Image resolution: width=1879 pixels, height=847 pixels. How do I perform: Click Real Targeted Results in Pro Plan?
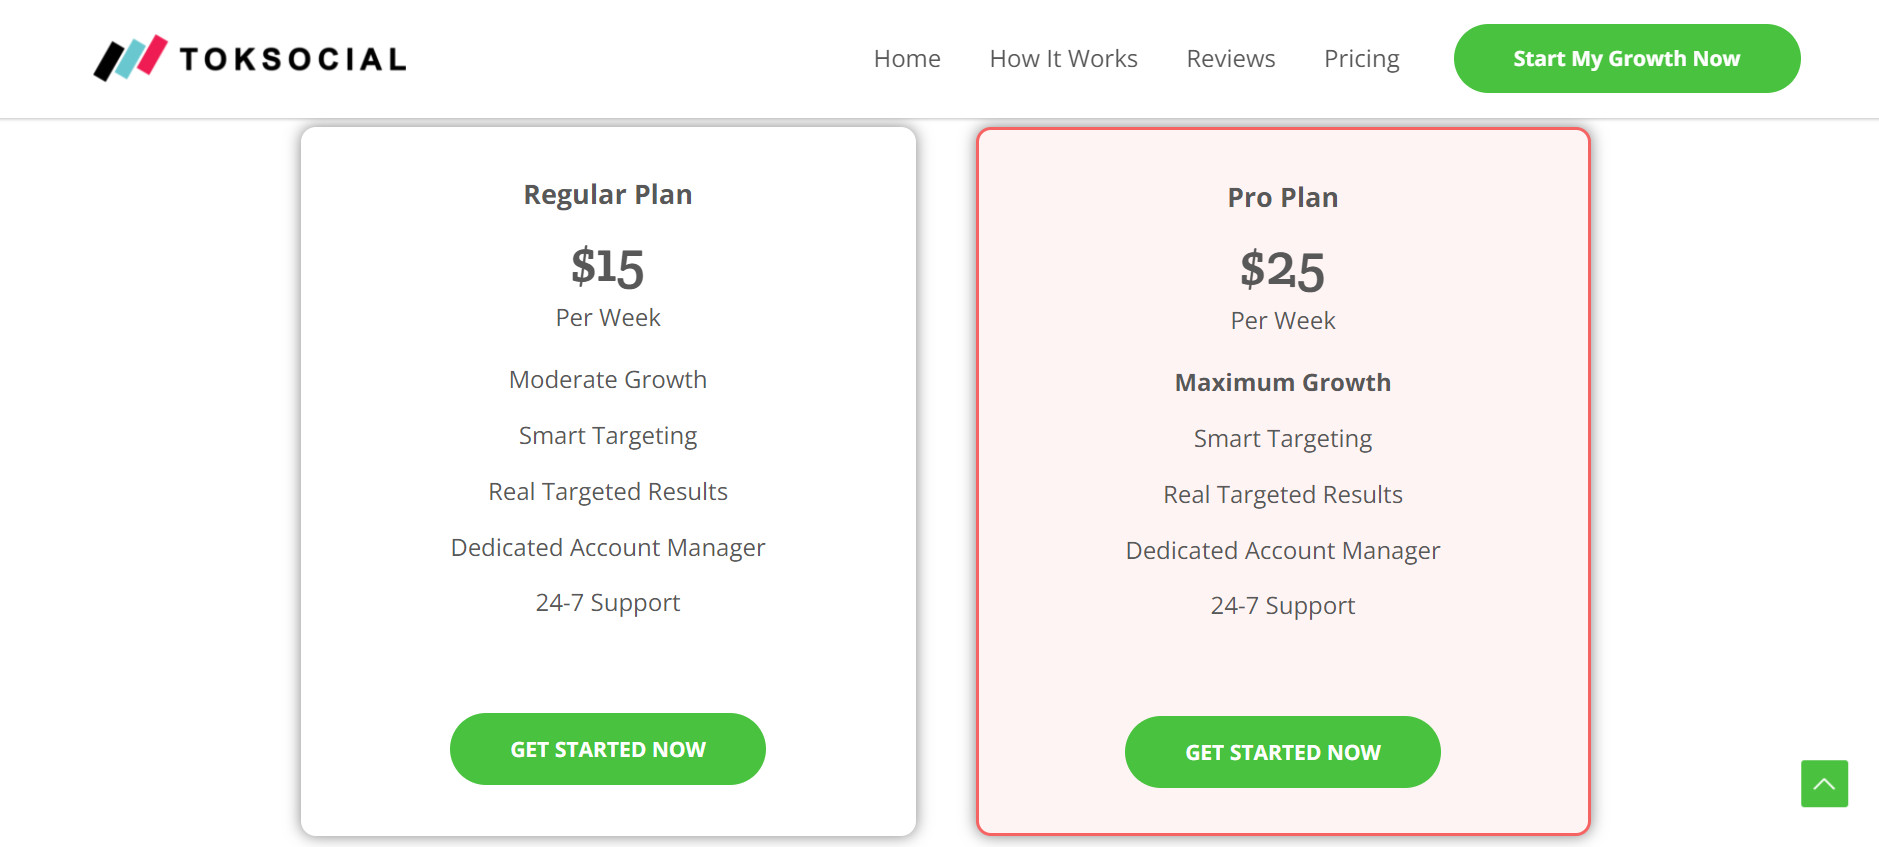point(1282,494)
